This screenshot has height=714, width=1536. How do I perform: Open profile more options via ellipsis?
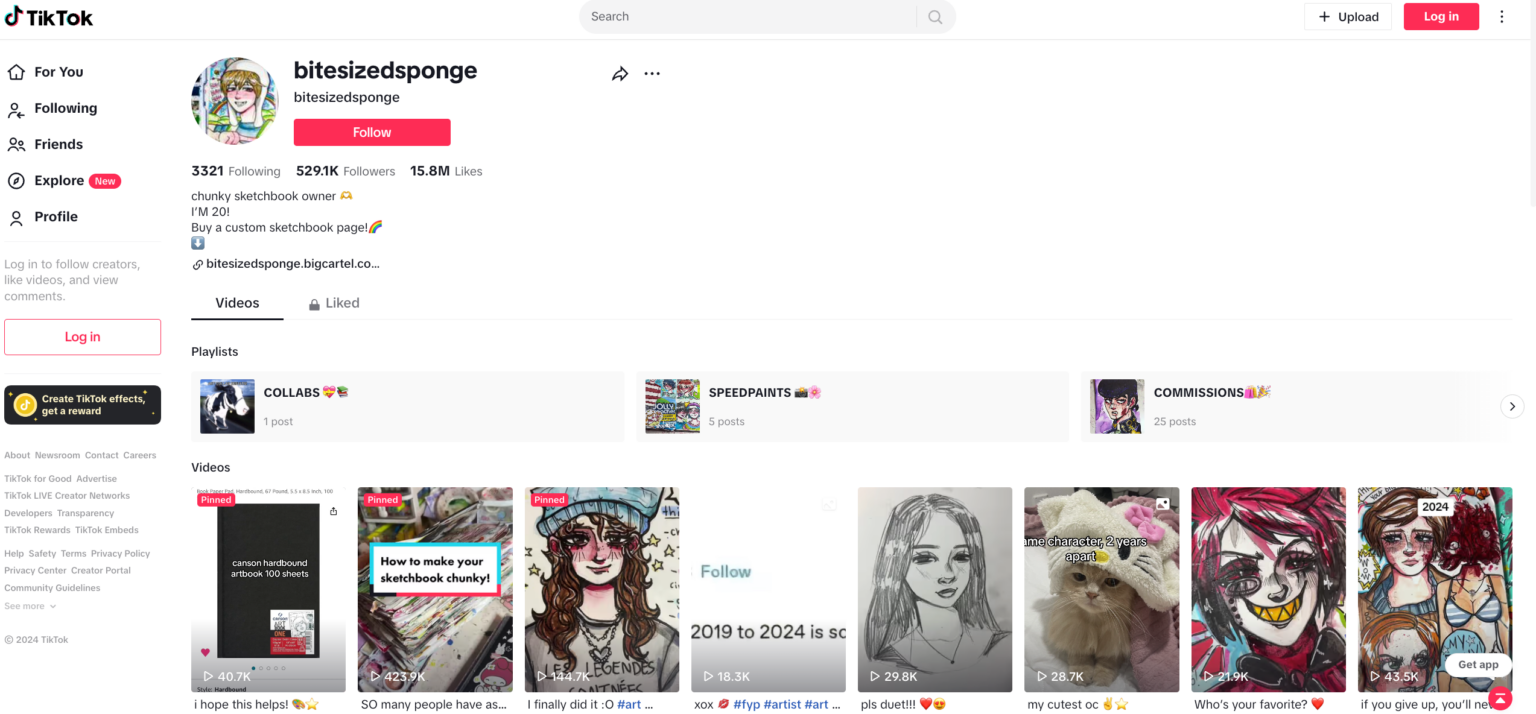click(x=652, y=73)
